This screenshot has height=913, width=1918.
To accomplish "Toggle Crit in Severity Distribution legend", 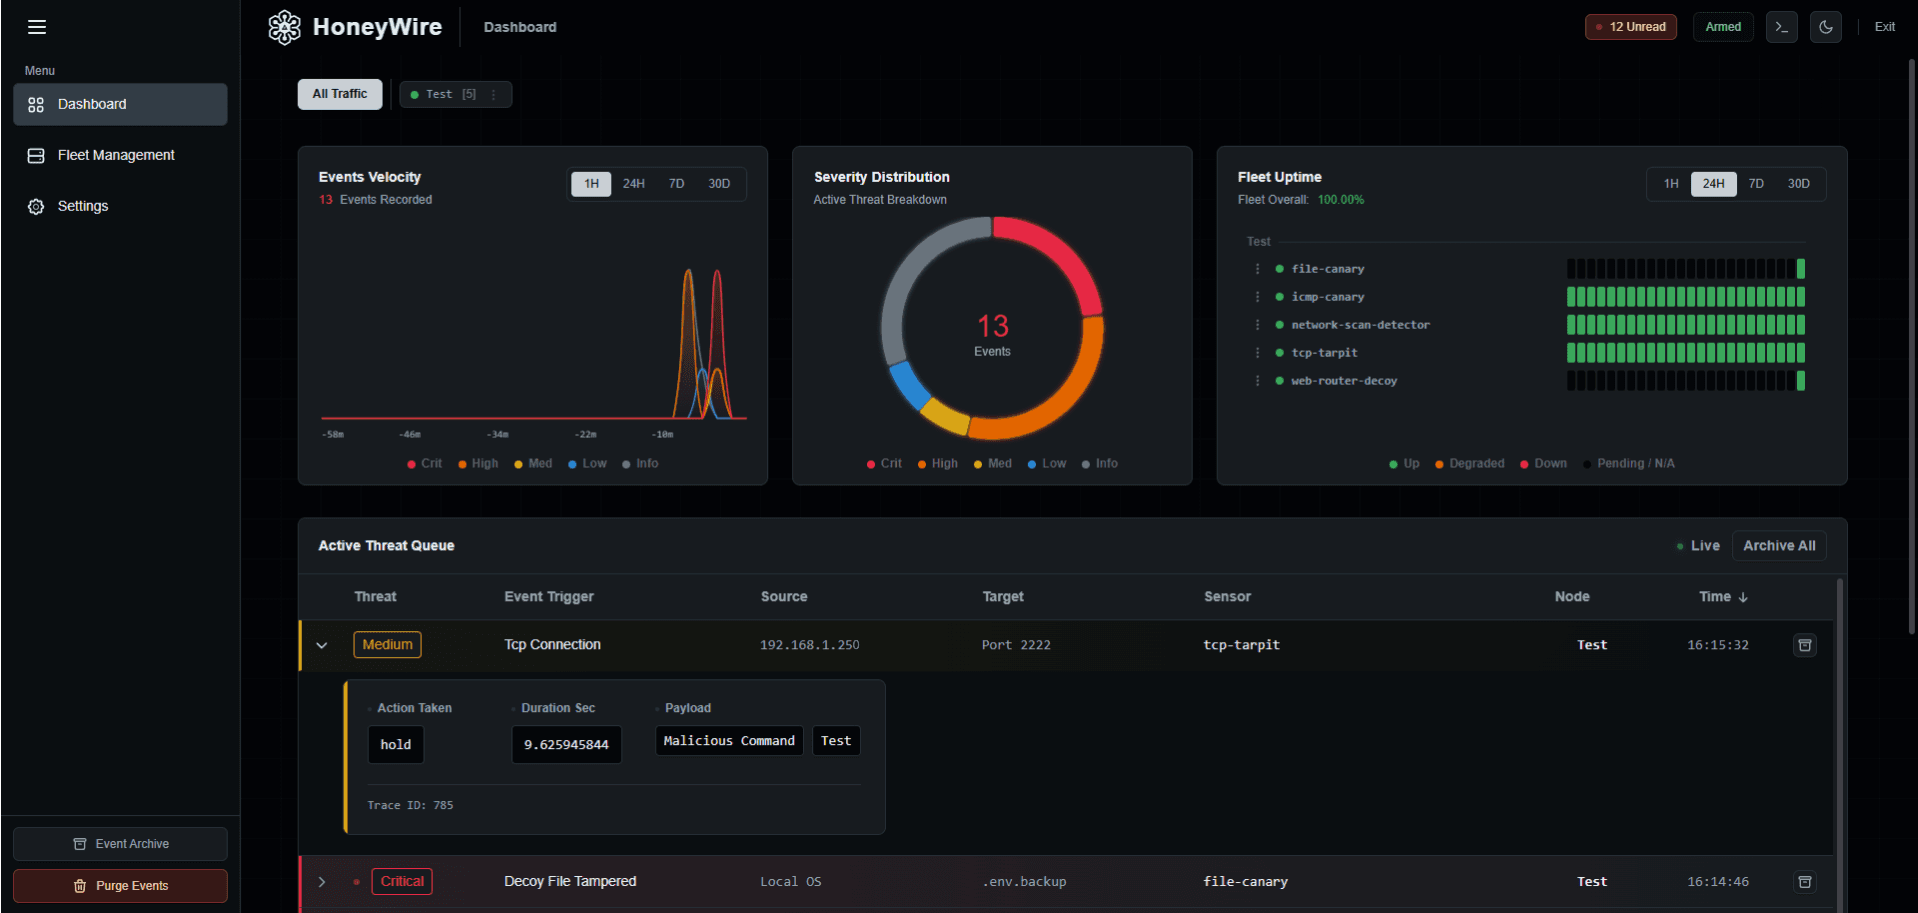I will 884,464.
